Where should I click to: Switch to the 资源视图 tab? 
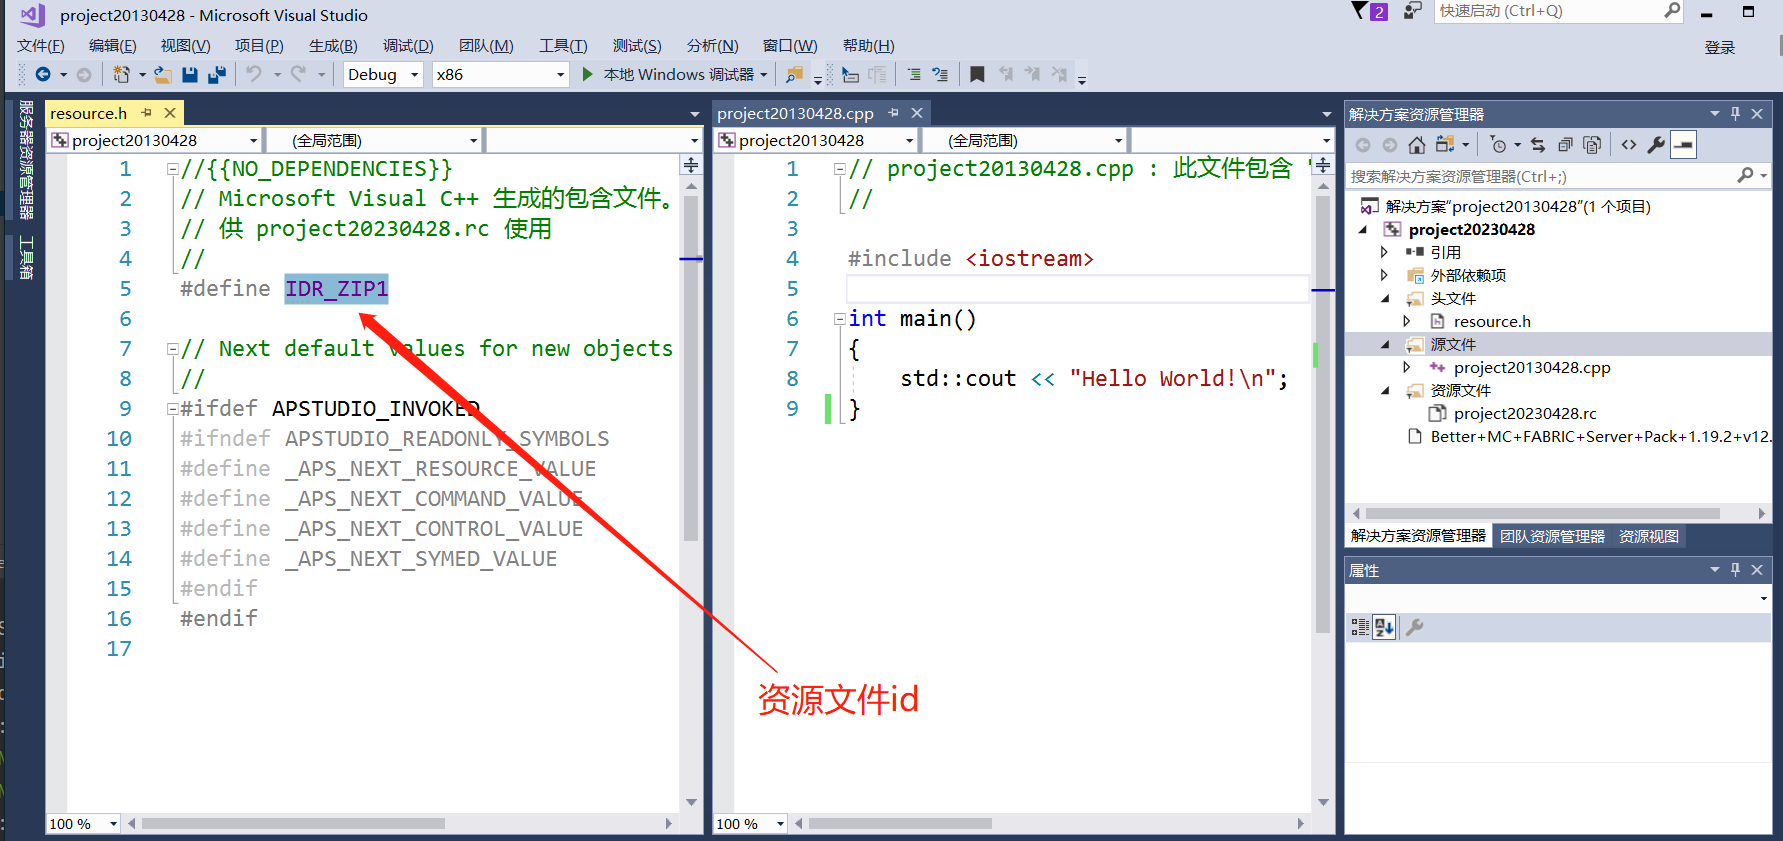tap(1648, 536)
